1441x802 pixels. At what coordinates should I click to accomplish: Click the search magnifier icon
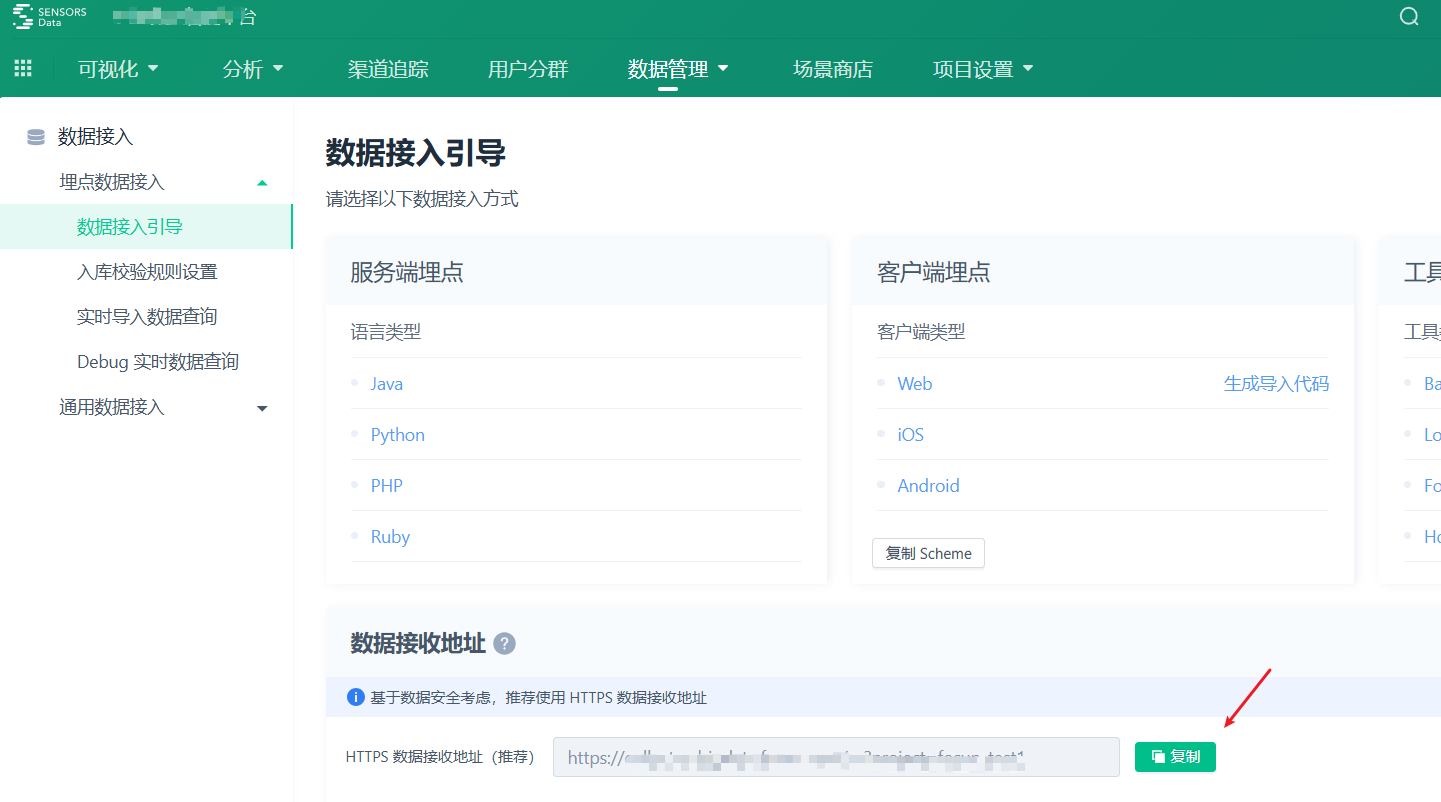[x=1409, y=17]
